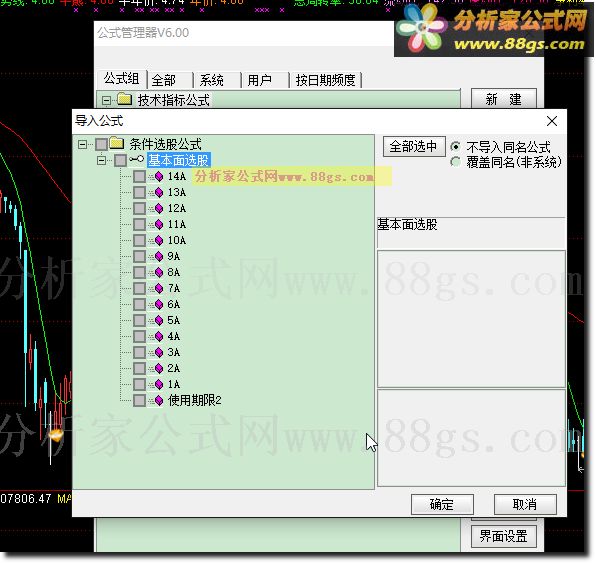Screen dimensions: 596x563
Task: Select the 9A formula label
Action: (174, 256)
